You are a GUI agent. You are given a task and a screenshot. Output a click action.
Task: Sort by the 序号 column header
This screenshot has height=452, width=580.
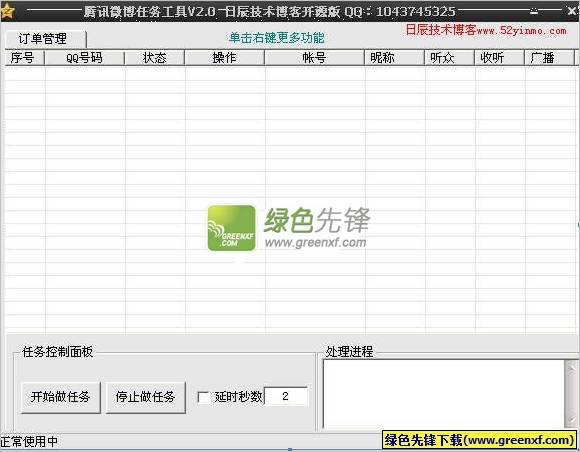24,58
